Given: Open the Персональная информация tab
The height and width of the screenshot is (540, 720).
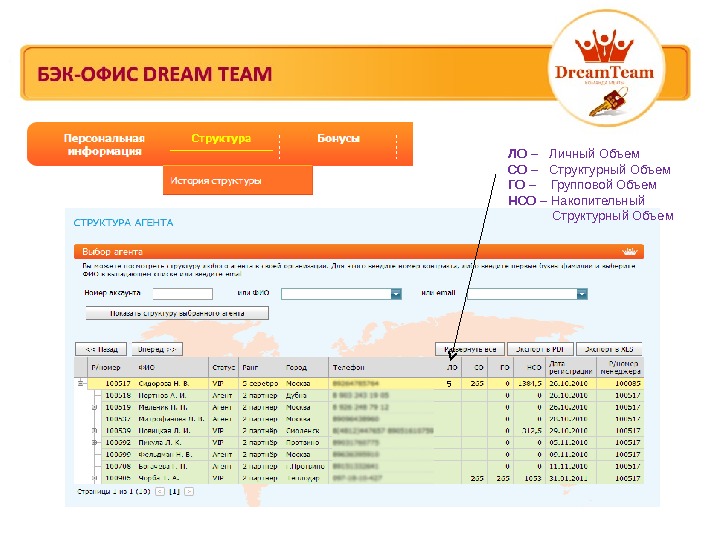Looking at the screenshot, I should pos(104,145).
